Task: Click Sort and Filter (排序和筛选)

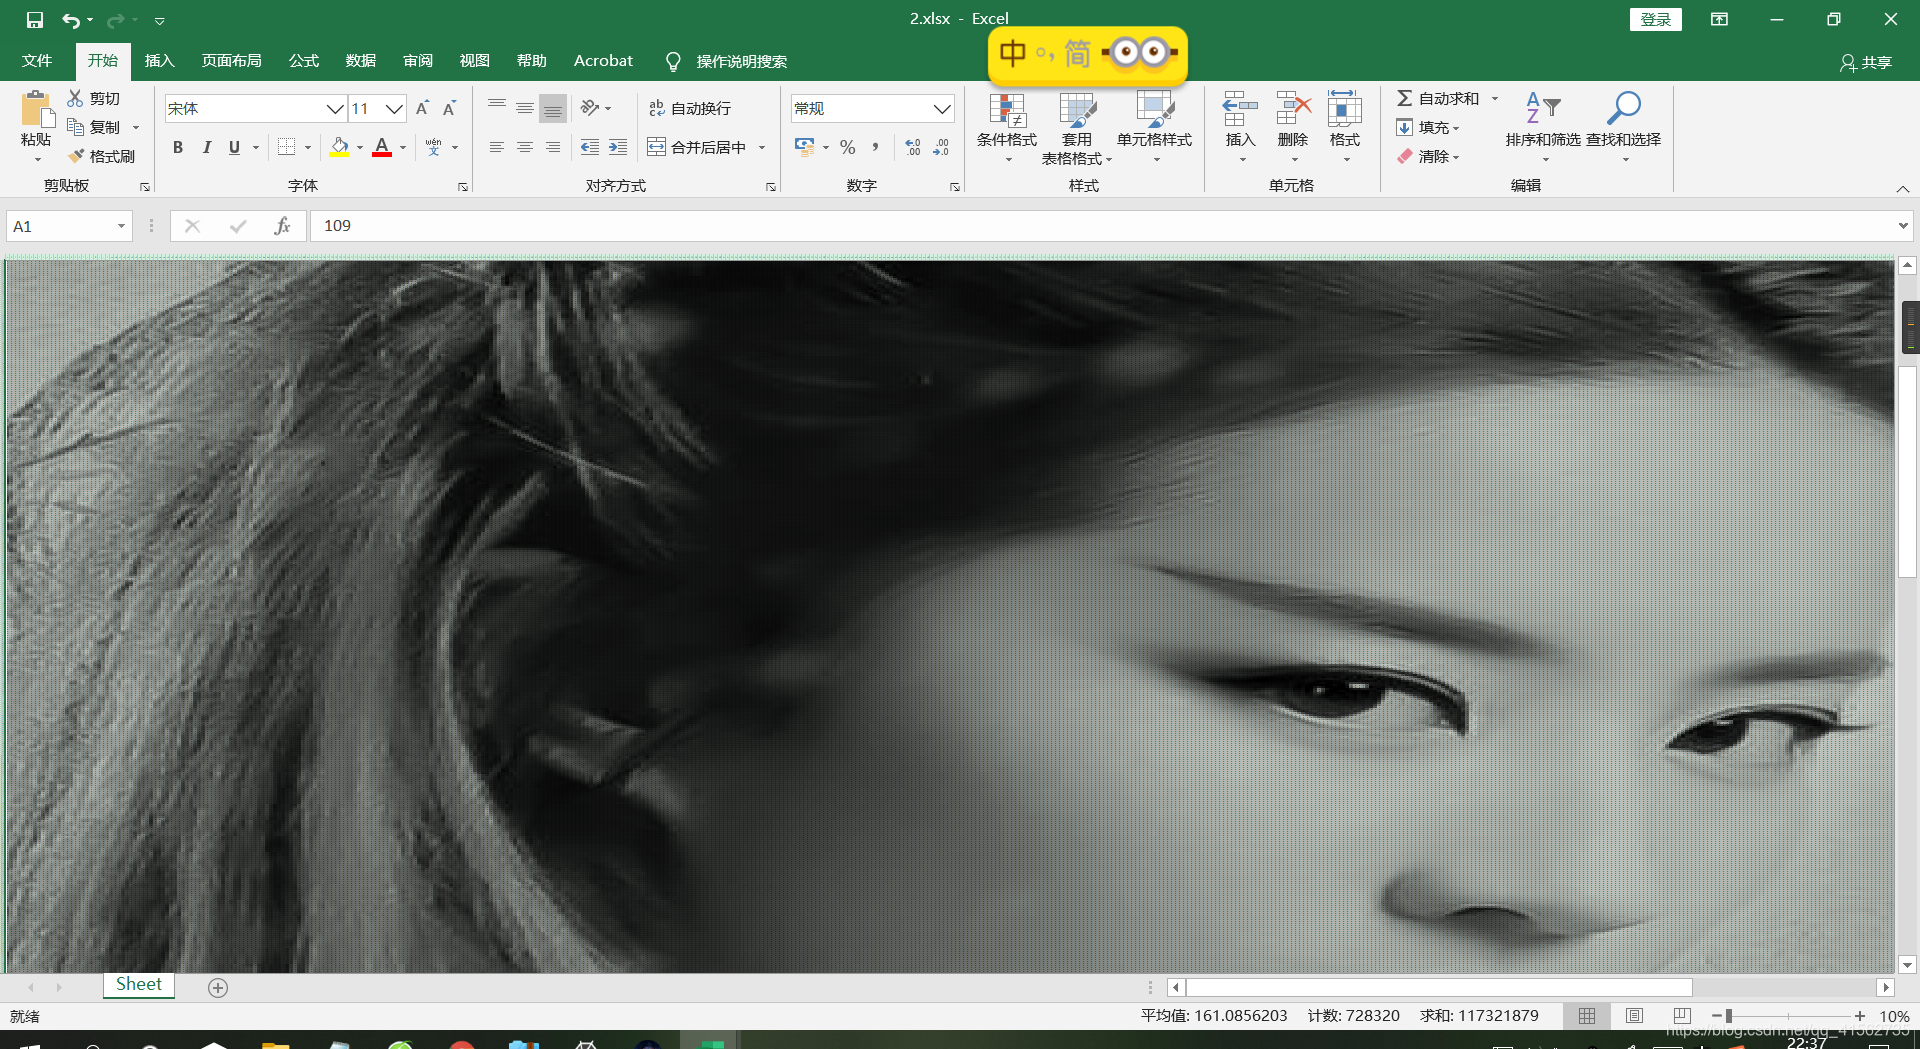Action: 1543,128
